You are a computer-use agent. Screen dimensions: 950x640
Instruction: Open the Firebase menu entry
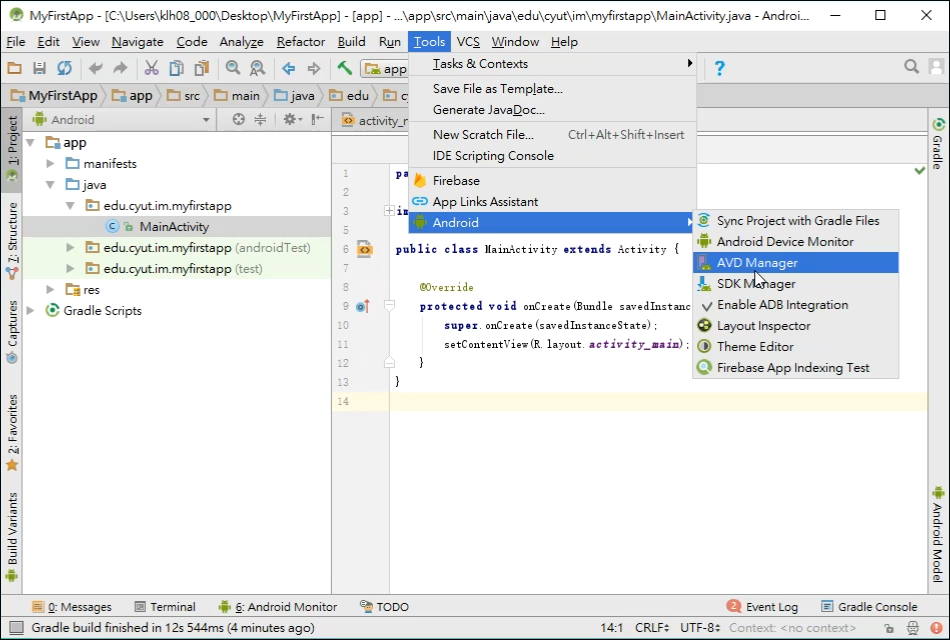coord(552,181)
